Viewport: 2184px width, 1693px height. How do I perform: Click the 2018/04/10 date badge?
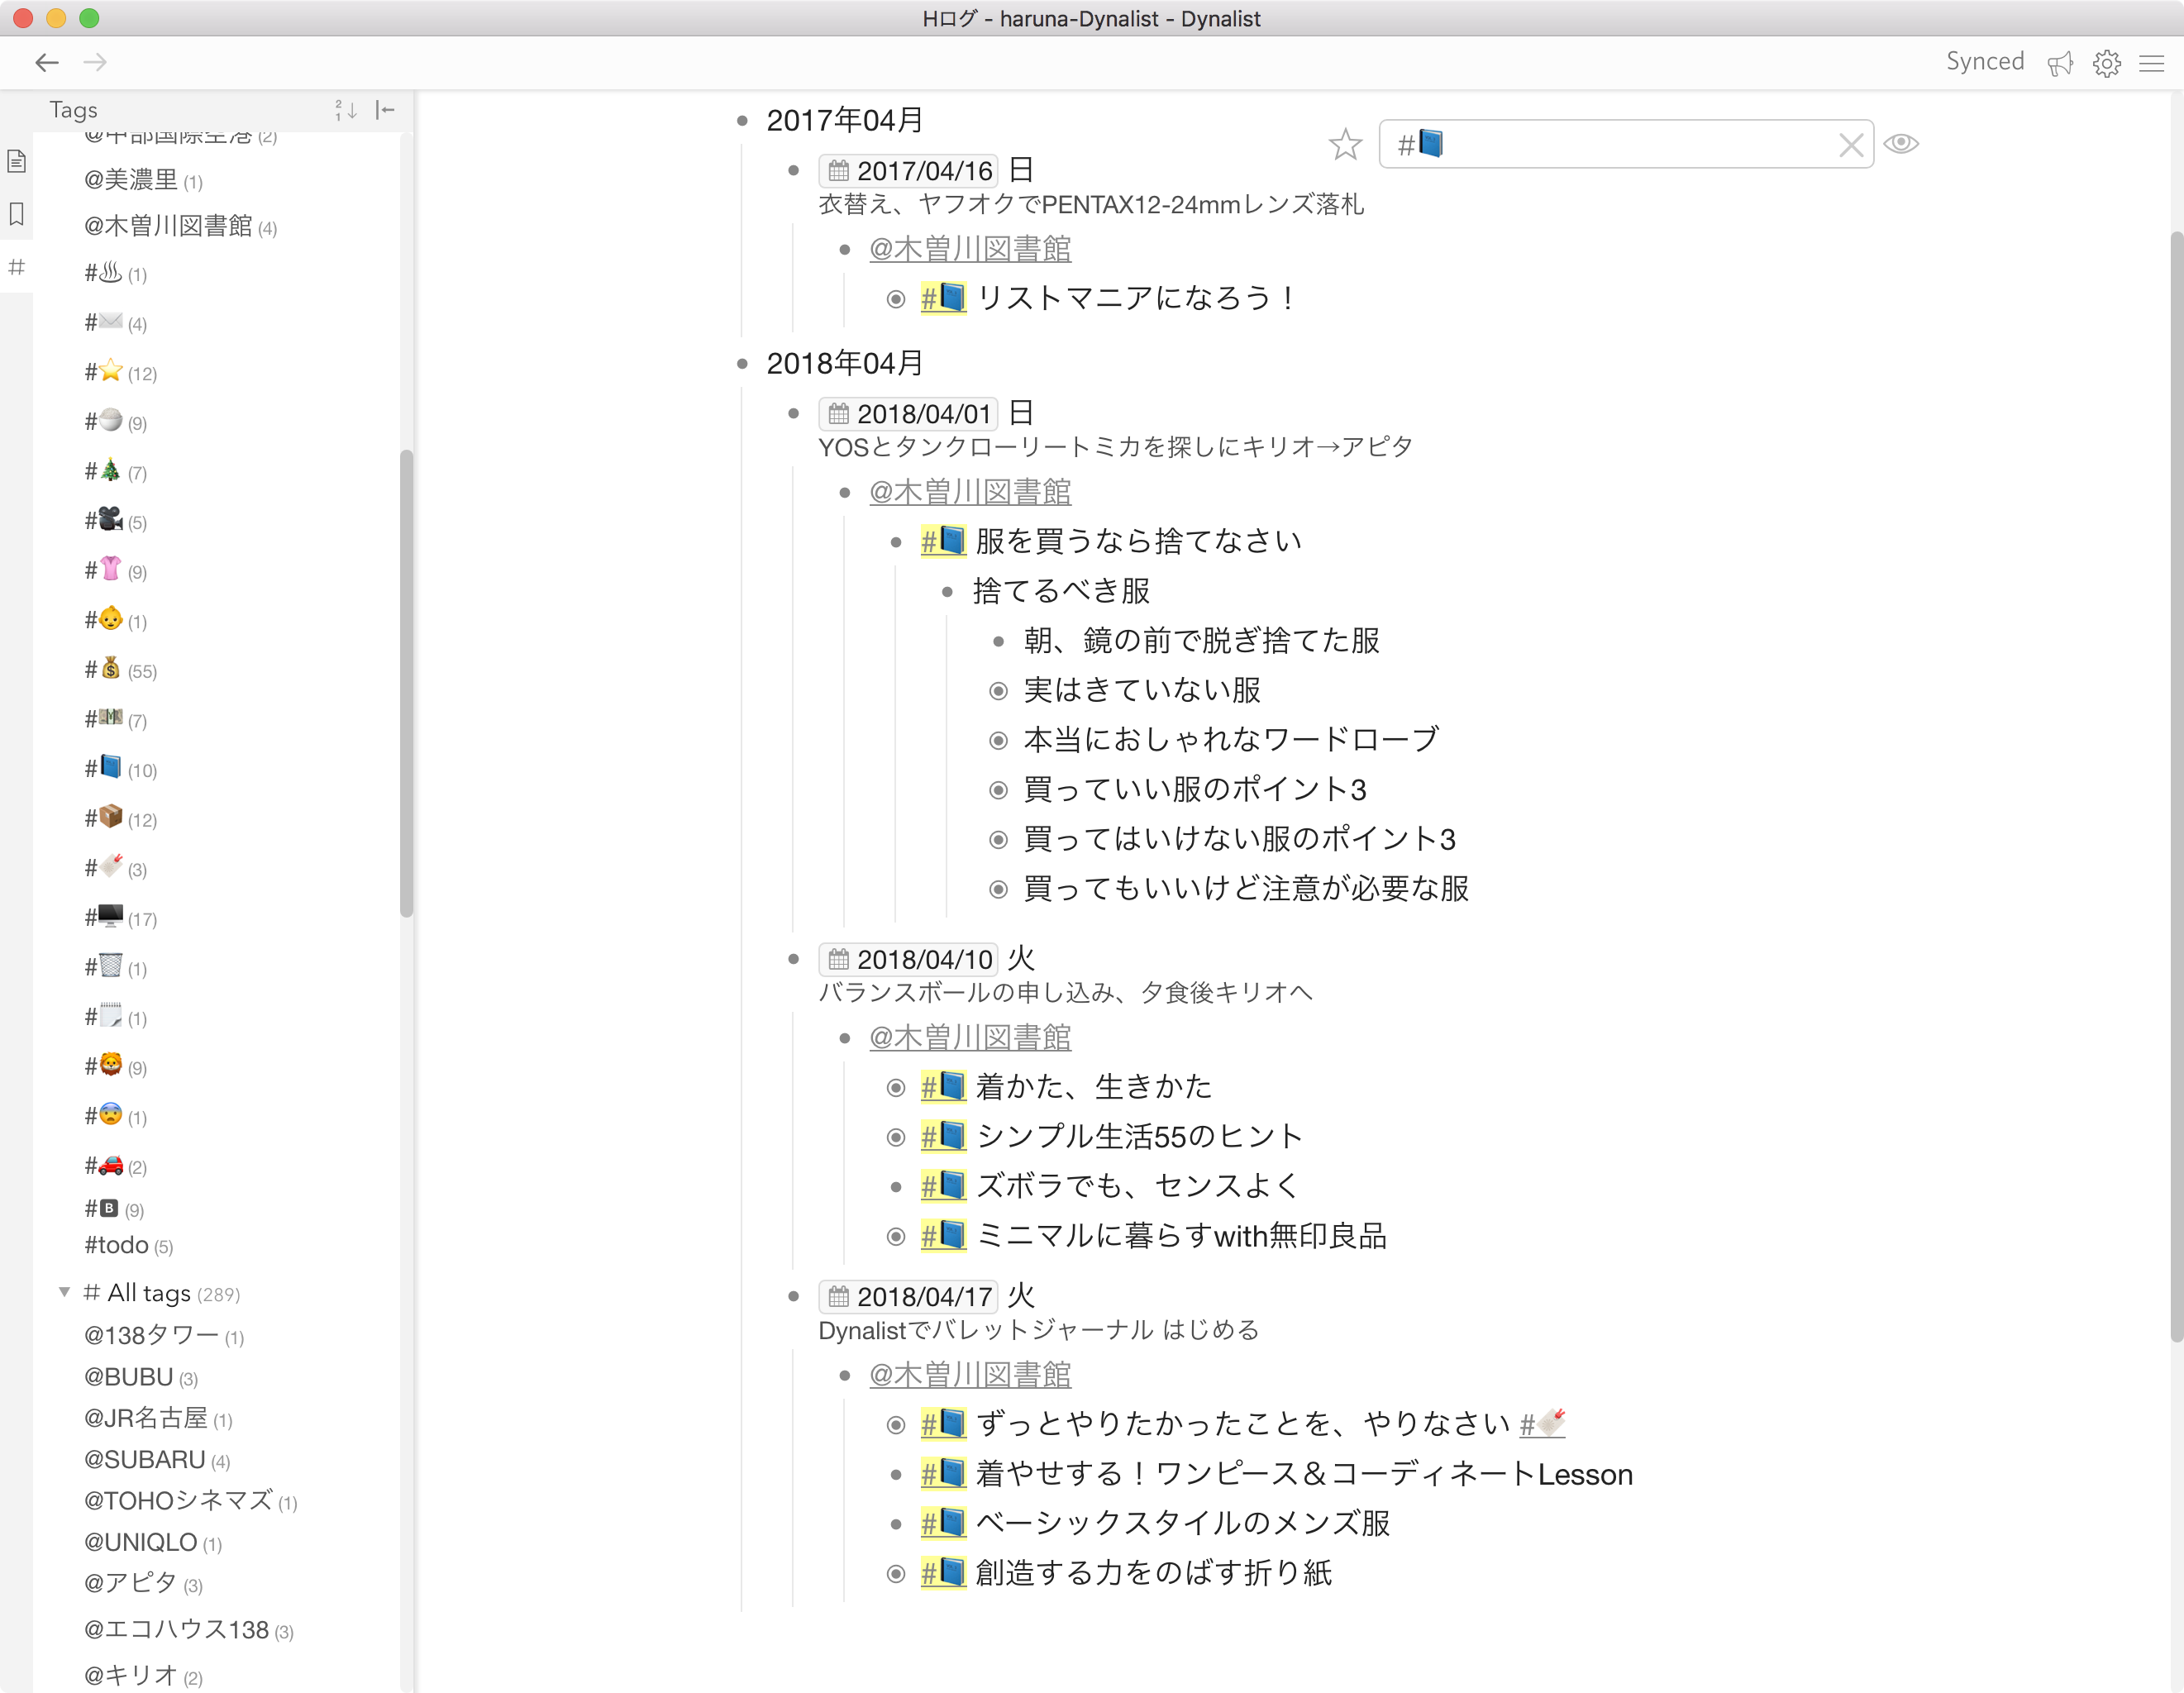pos(908,960)
